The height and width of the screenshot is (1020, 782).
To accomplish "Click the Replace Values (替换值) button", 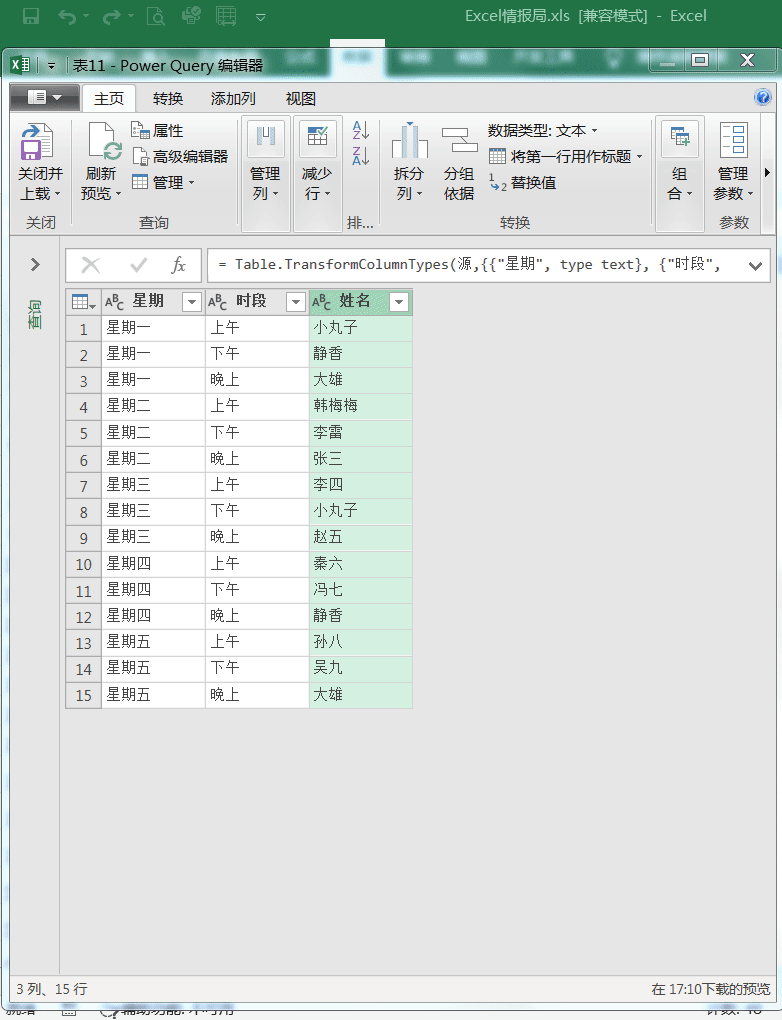I will click(522, 183).
